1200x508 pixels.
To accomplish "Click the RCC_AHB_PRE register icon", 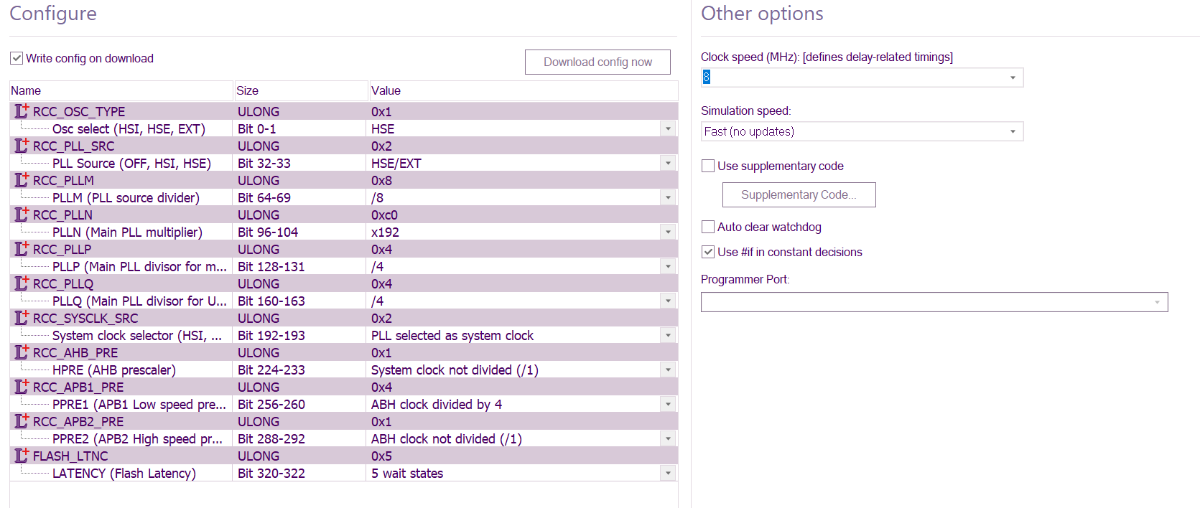I will click(21, 352).
